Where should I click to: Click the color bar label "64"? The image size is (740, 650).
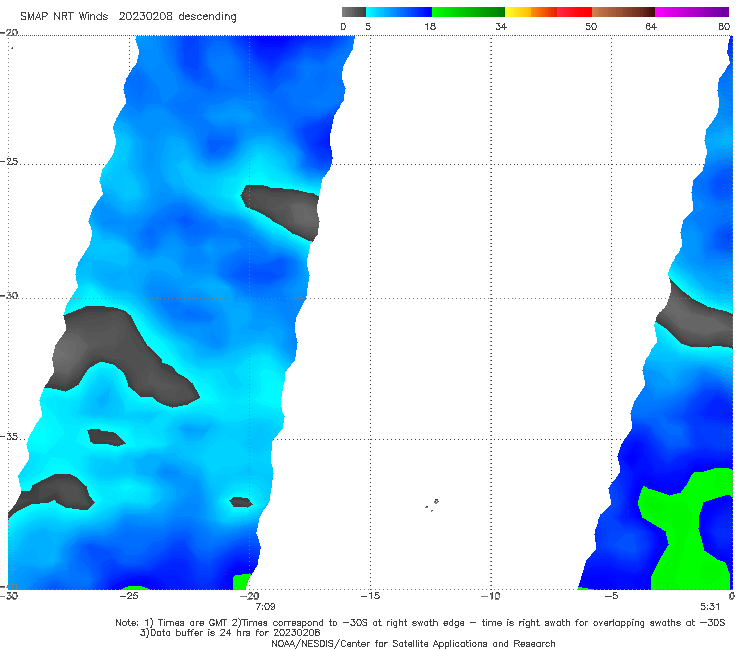click(x=651, y=27)
